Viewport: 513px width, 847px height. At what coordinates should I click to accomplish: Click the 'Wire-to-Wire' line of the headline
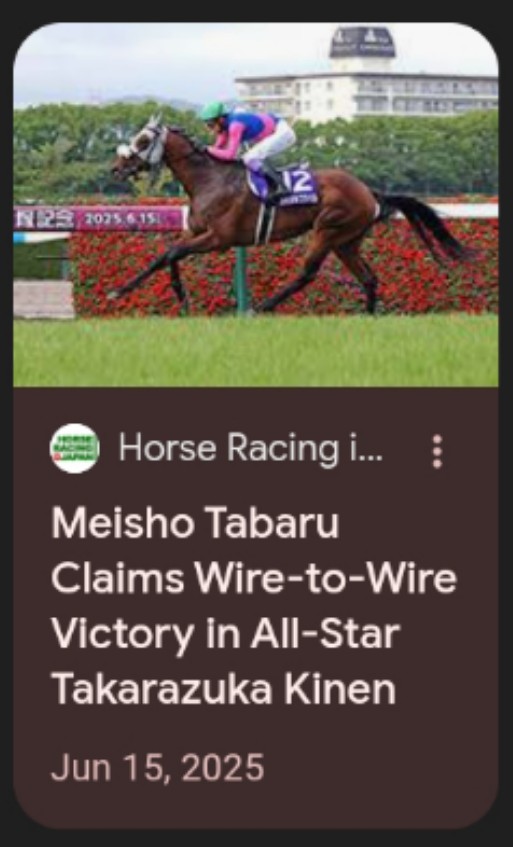325,579
